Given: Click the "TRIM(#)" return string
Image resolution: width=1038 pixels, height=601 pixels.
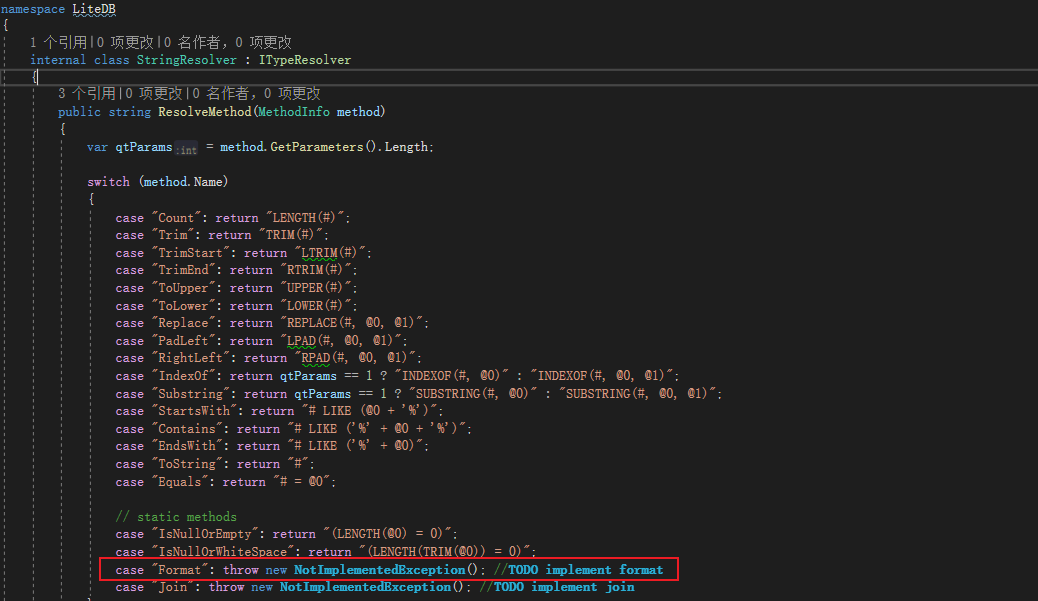Looking at the screenshot, I should 290,235.
